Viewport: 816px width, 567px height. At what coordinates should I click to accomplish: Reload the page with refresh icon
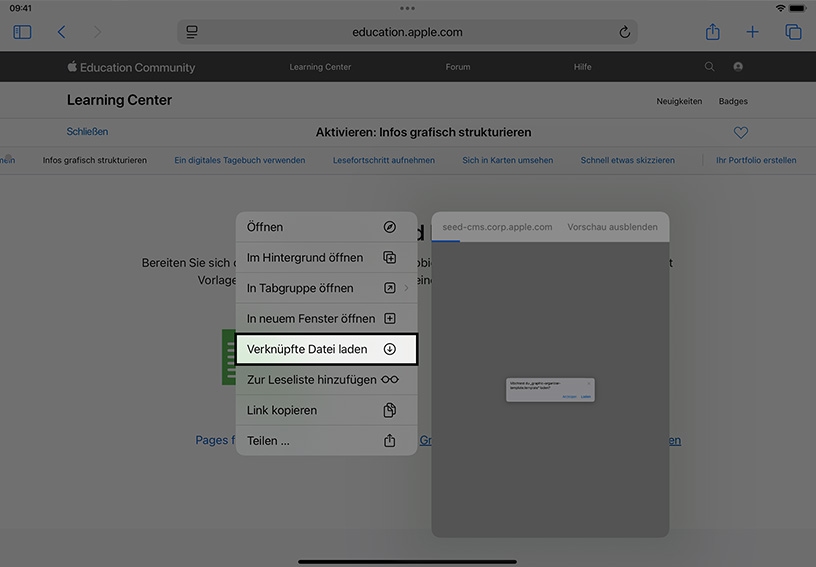[624, 32]
